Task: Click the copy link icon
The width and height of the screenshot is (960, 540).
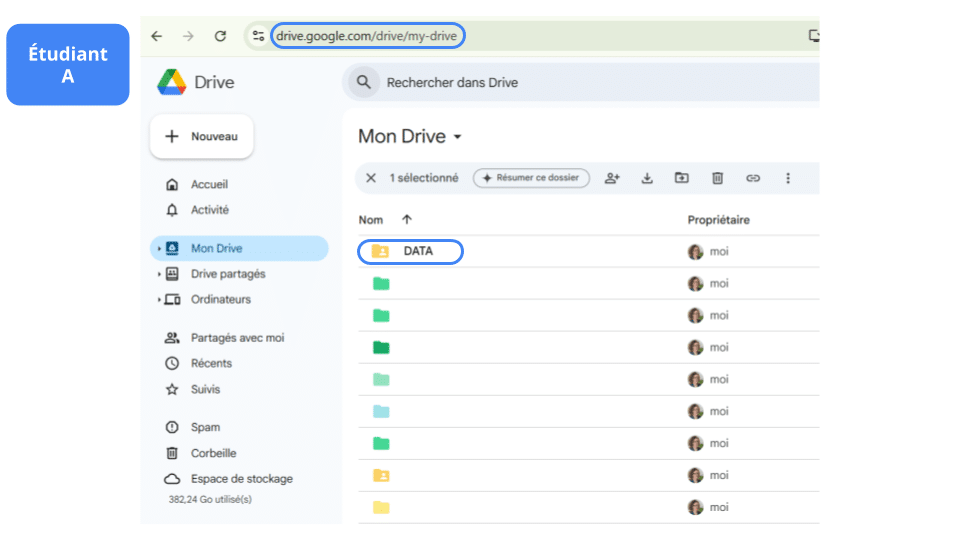Action: (753, 178)
